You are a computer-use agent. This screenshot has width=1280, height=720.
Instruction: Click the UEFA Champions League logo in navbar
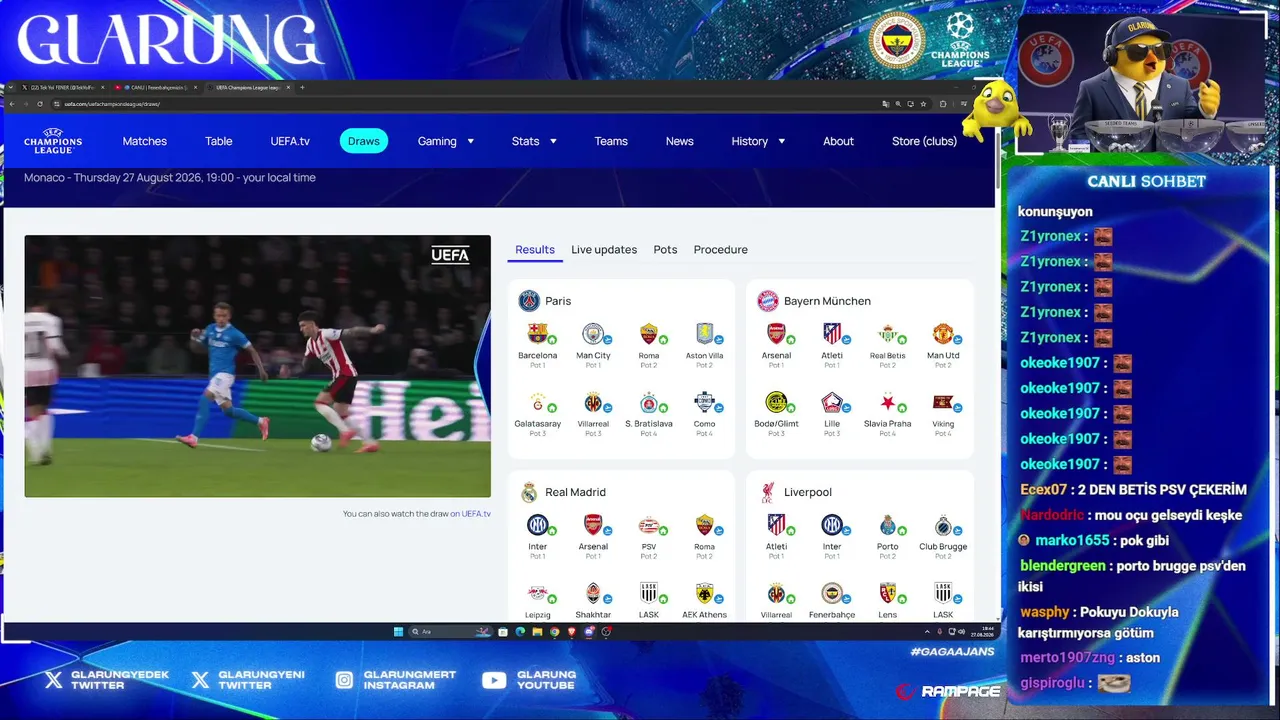(x=53, y=141)
